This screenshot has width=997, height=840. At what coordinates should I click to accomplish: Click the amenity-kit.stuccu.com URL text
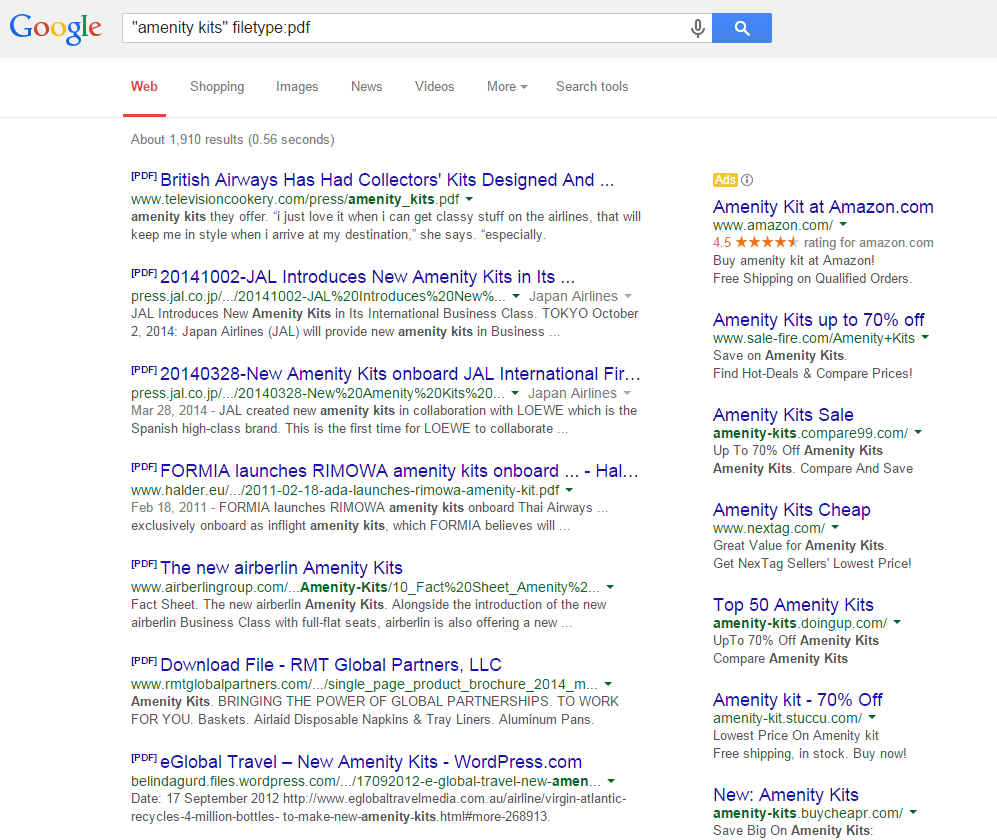788,718
